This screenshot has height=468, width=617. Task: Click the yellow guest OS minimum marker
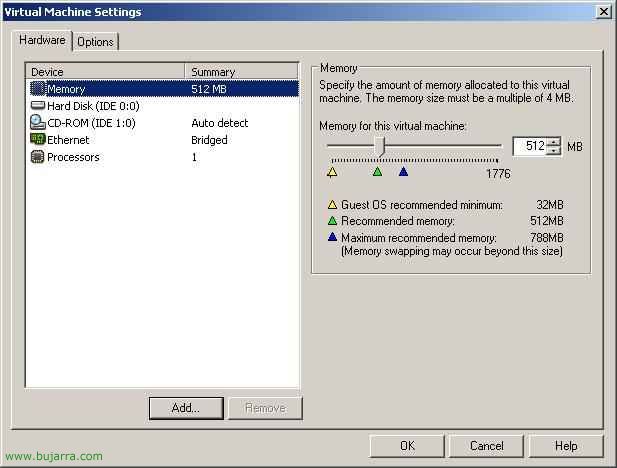[x=332, y=172]
